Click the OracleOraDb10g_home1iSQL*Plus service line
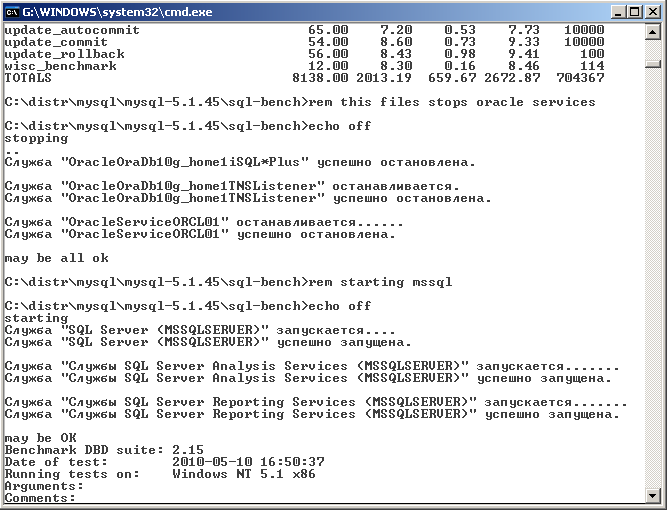Viewport: 667px width, 510px height. pos(240,162)
